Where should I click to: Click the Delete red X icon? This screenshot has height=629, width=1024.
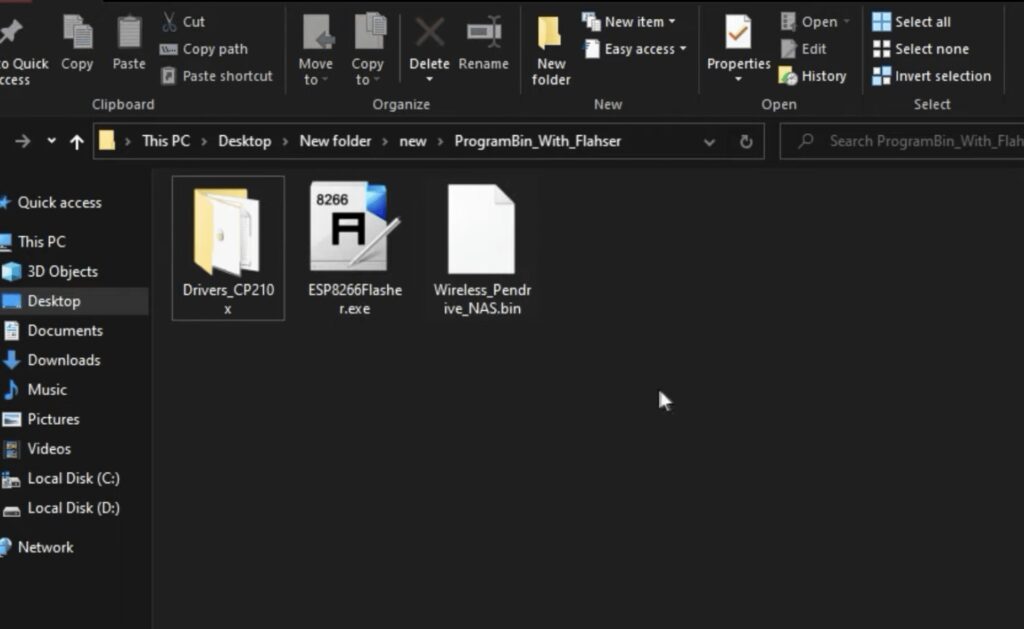(430, 33)
